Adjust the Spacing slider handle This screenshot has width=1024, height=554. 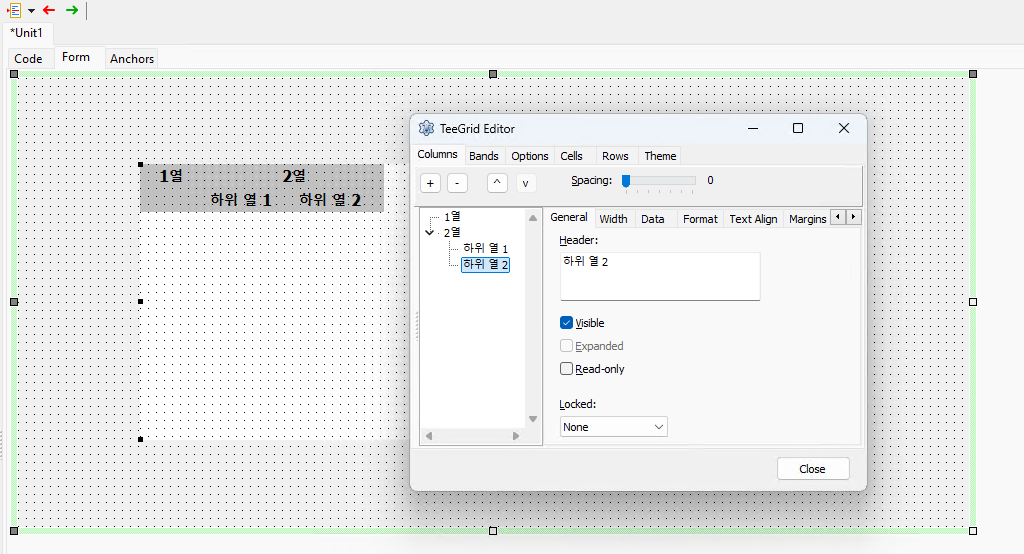(x=626, y=181)
